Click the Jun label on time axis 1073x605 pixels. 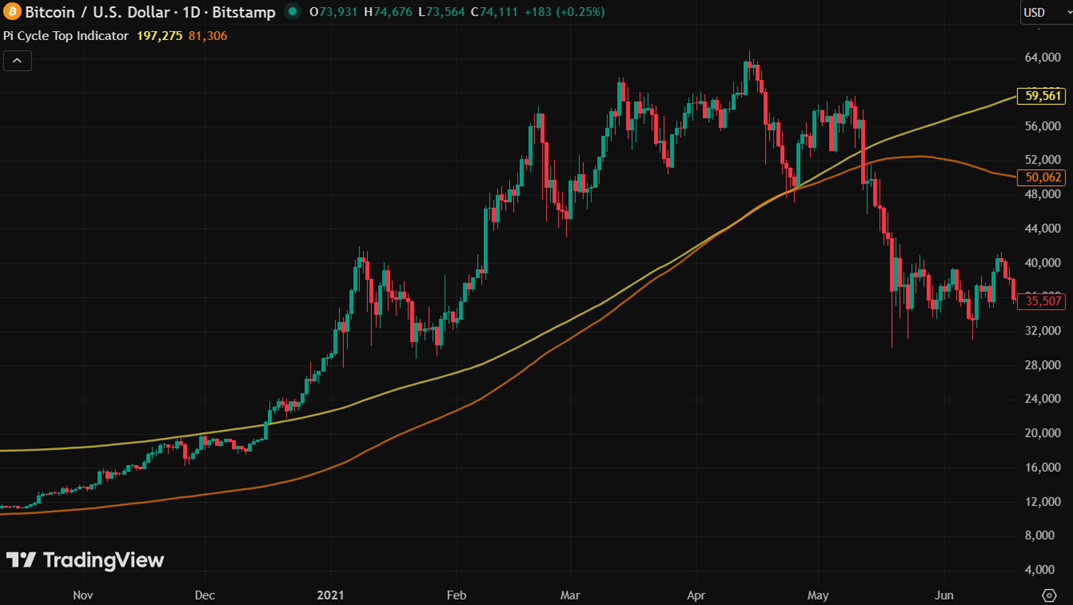point(944,595)
